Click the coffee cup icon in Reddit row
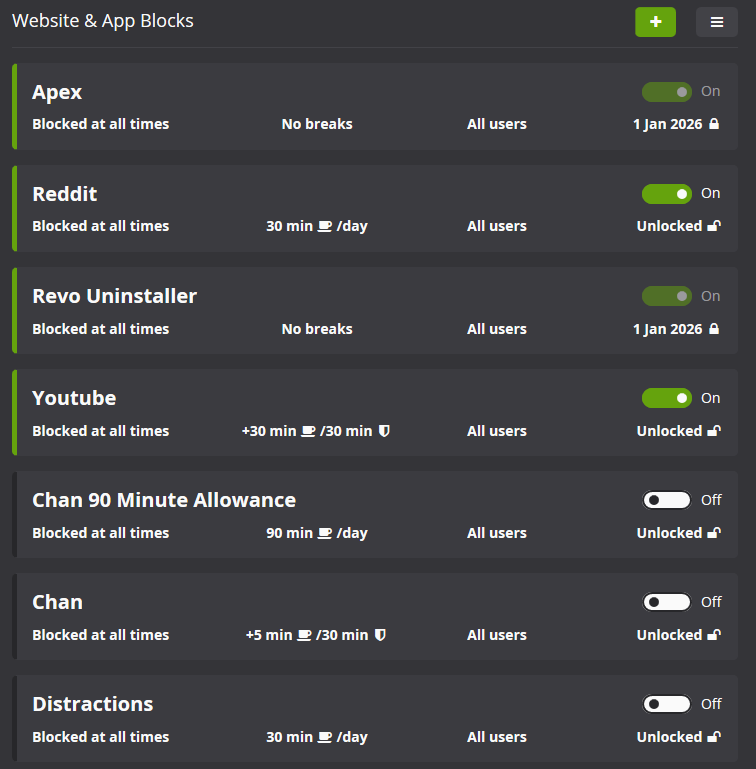This screenshot has height=769, width=756. (x=325, y=226)
